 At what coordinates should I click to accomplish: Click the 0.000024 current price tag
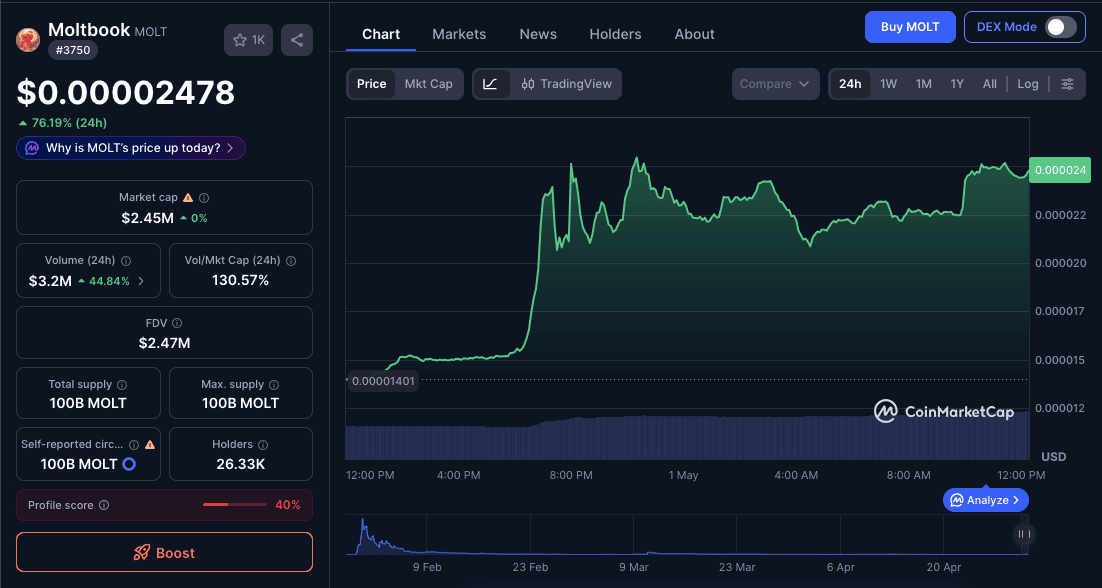pos(1058,170)
